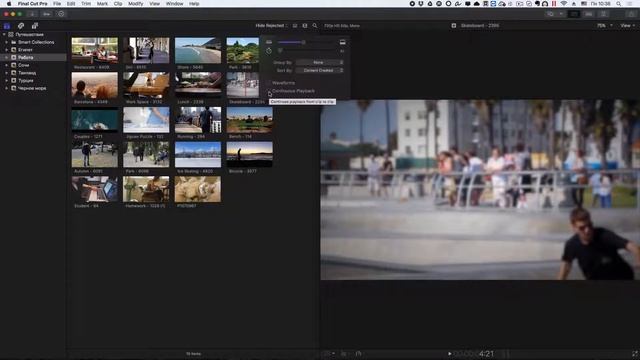Play the clip in the viewer
Image resolution: width=640 pixels, height=360 pixels.
tap(449, 354)
